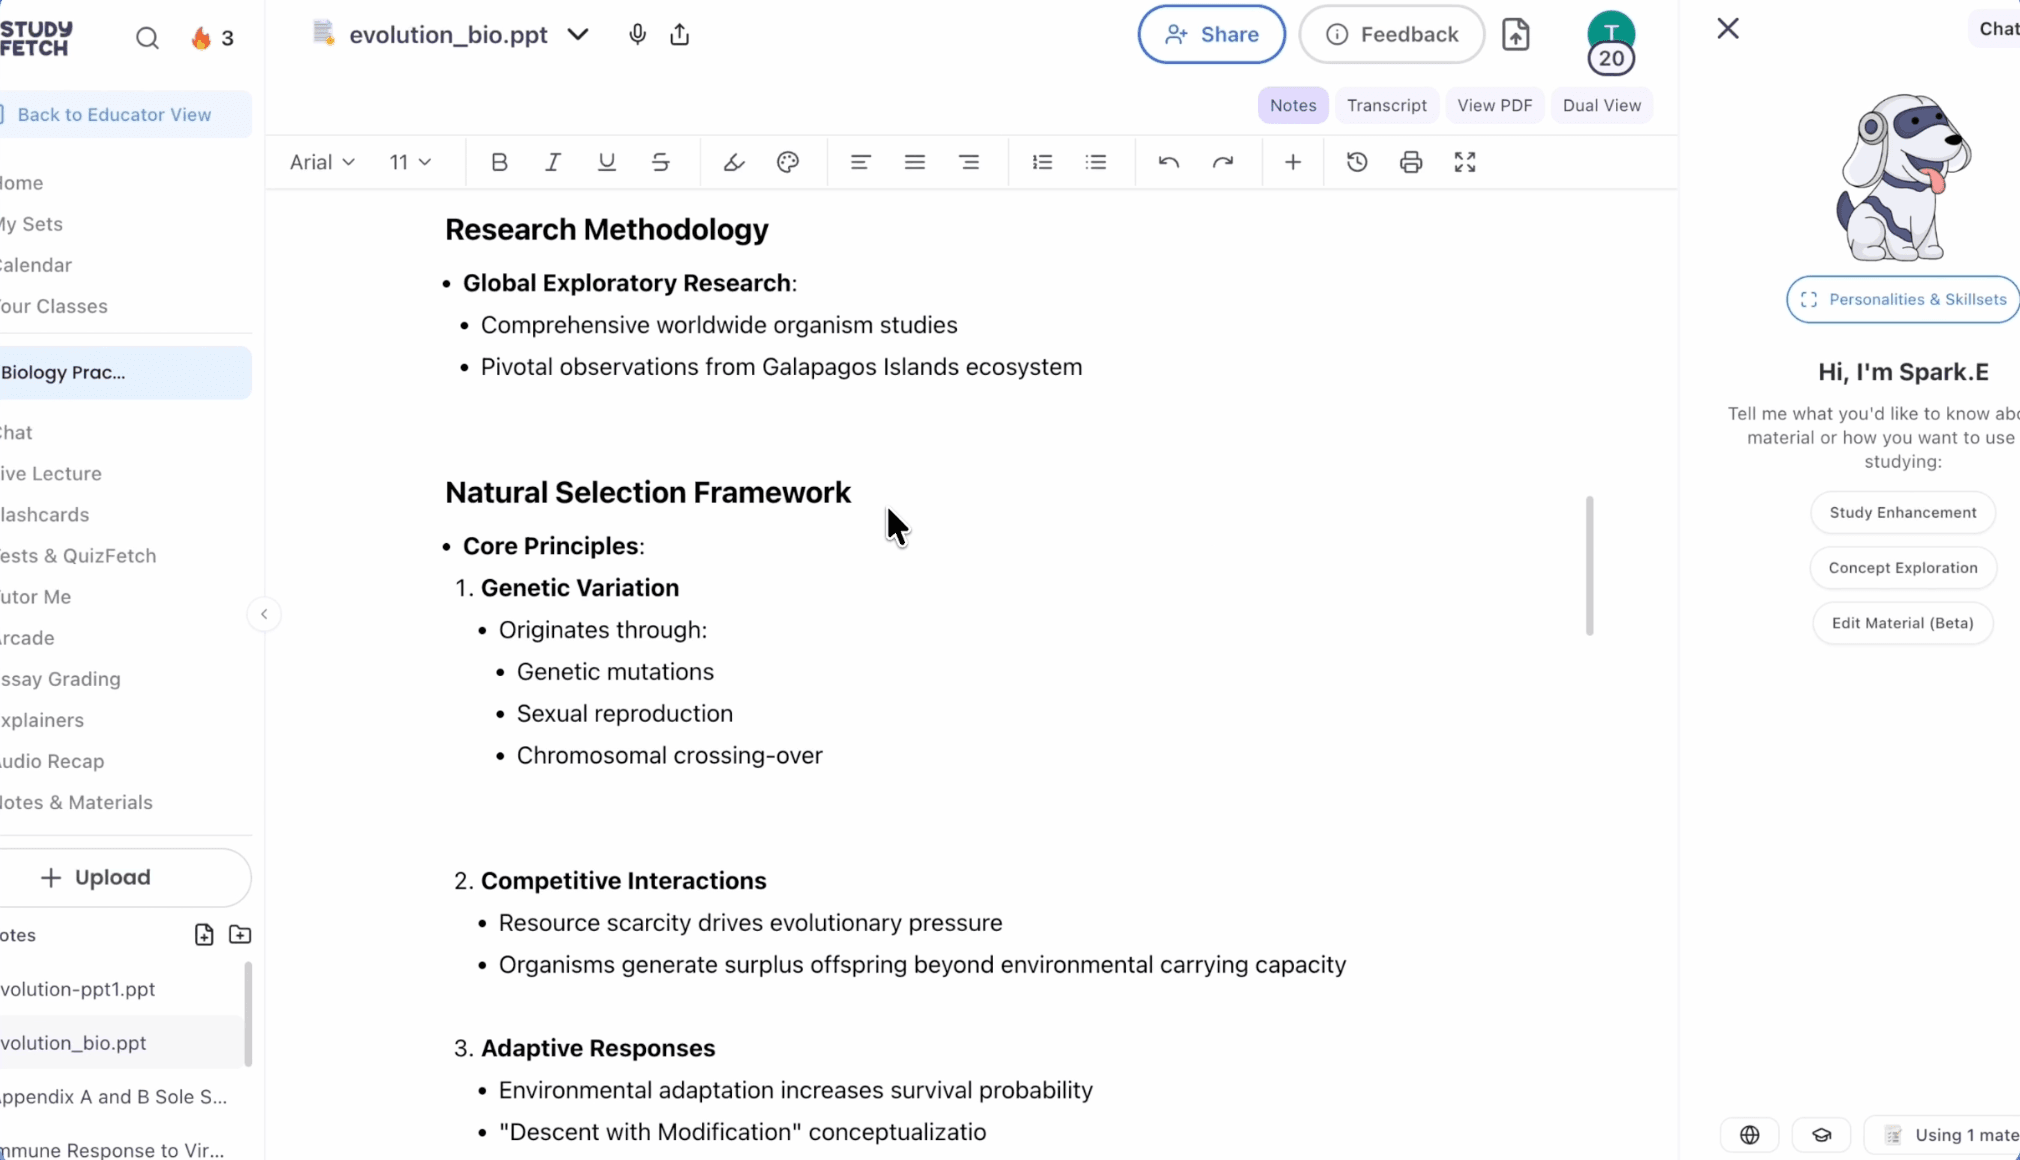Open version history clock icon
Screen dimensions: 2020x1160
[1357, 162]
